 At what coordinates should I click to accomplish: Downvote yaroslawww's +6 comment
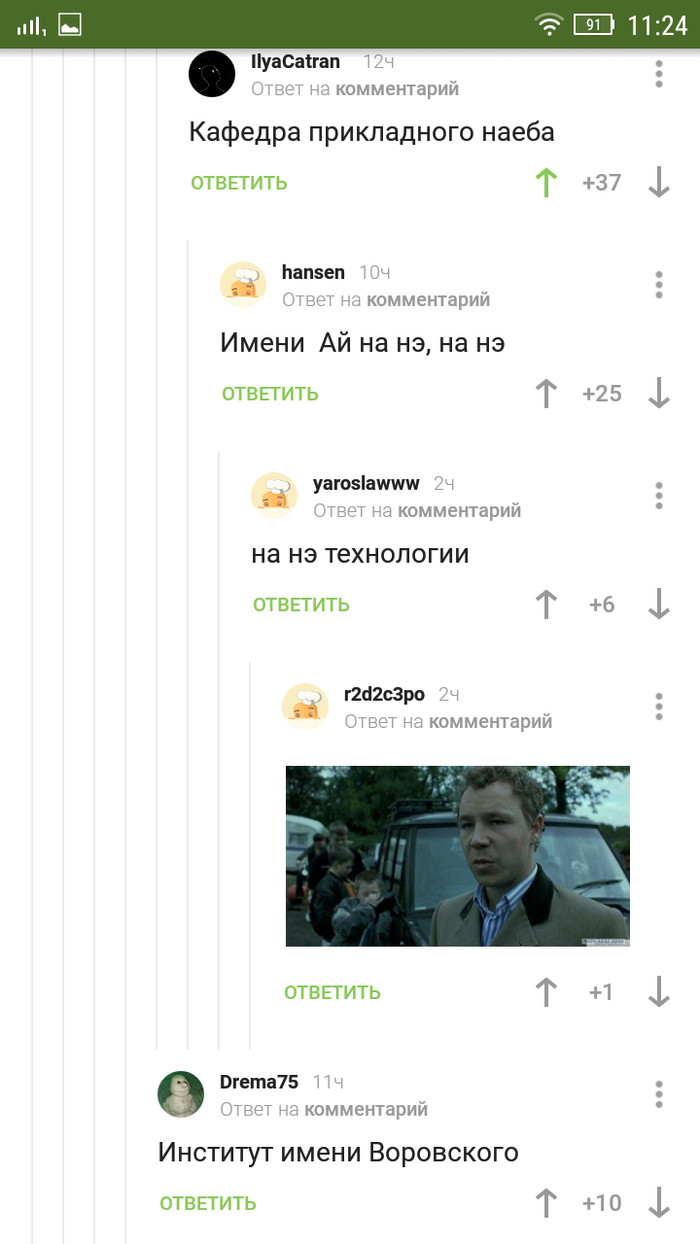pyautogui.click(x=658, y=604)
